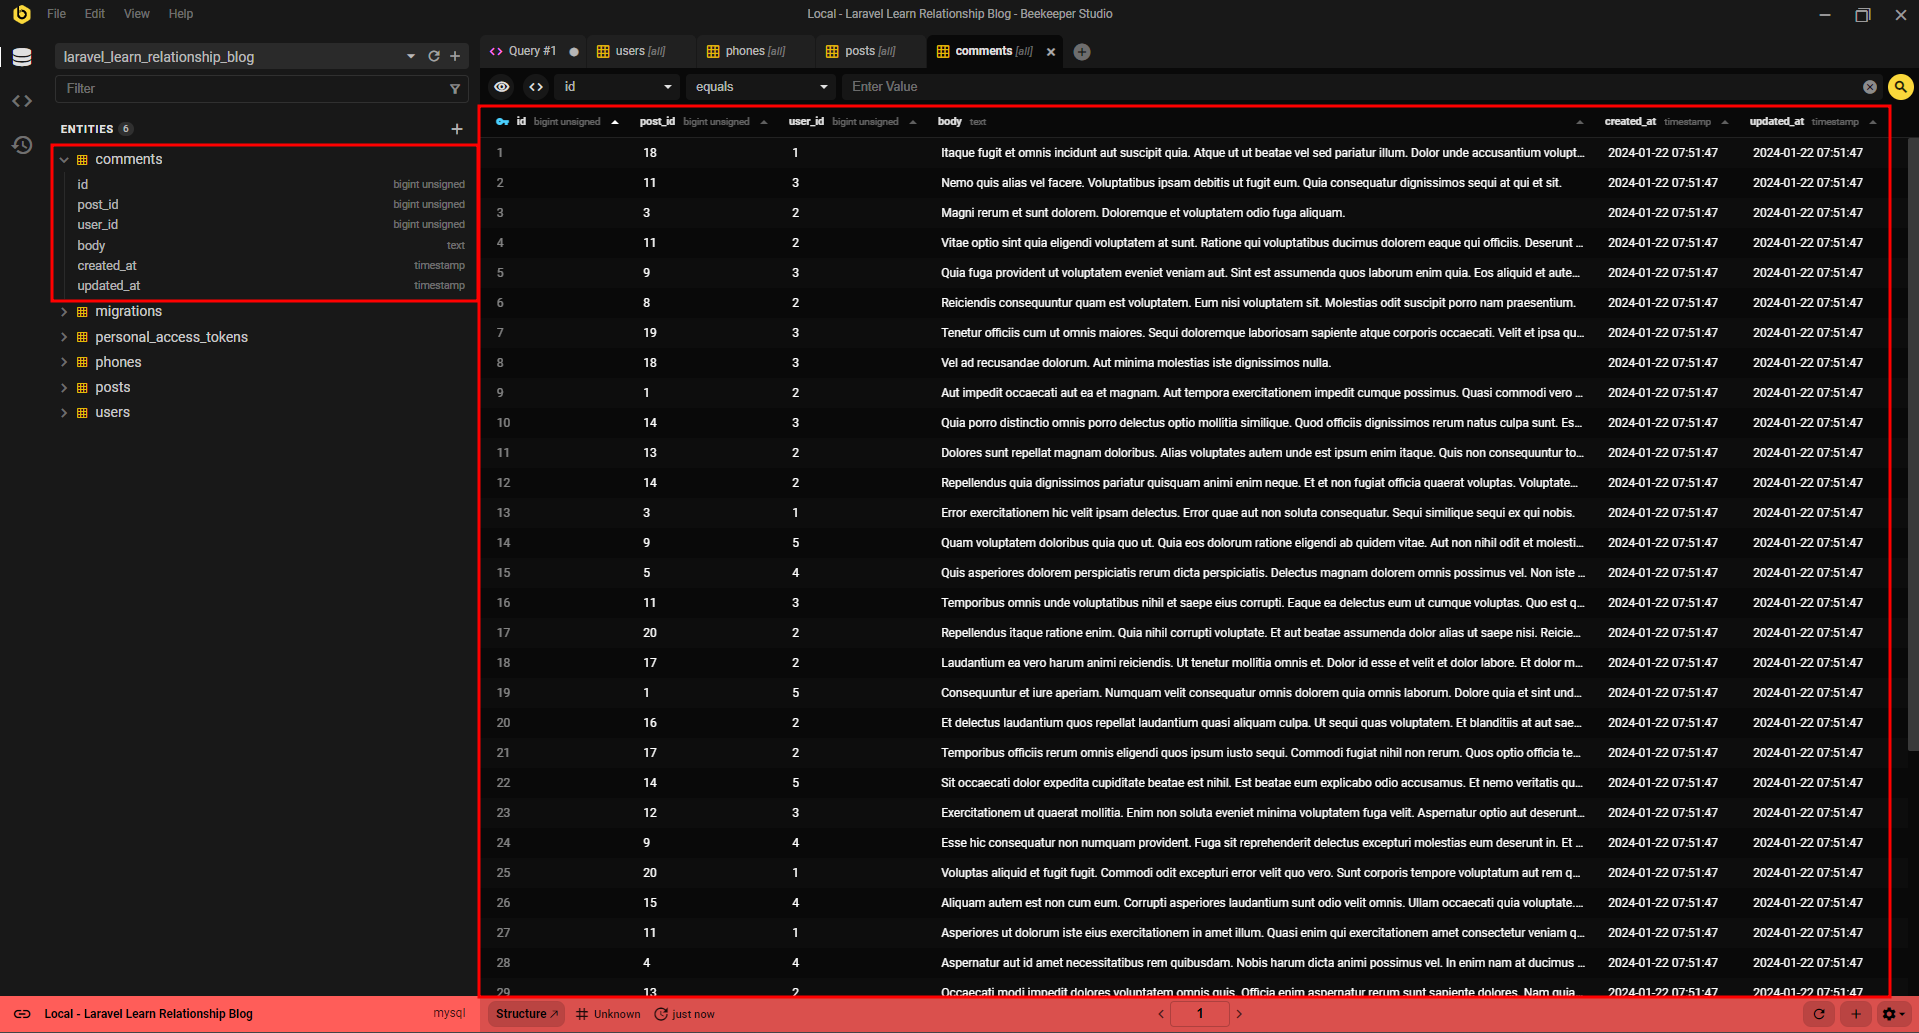Open the table settings gear in status bar

click(1889, 1013)
